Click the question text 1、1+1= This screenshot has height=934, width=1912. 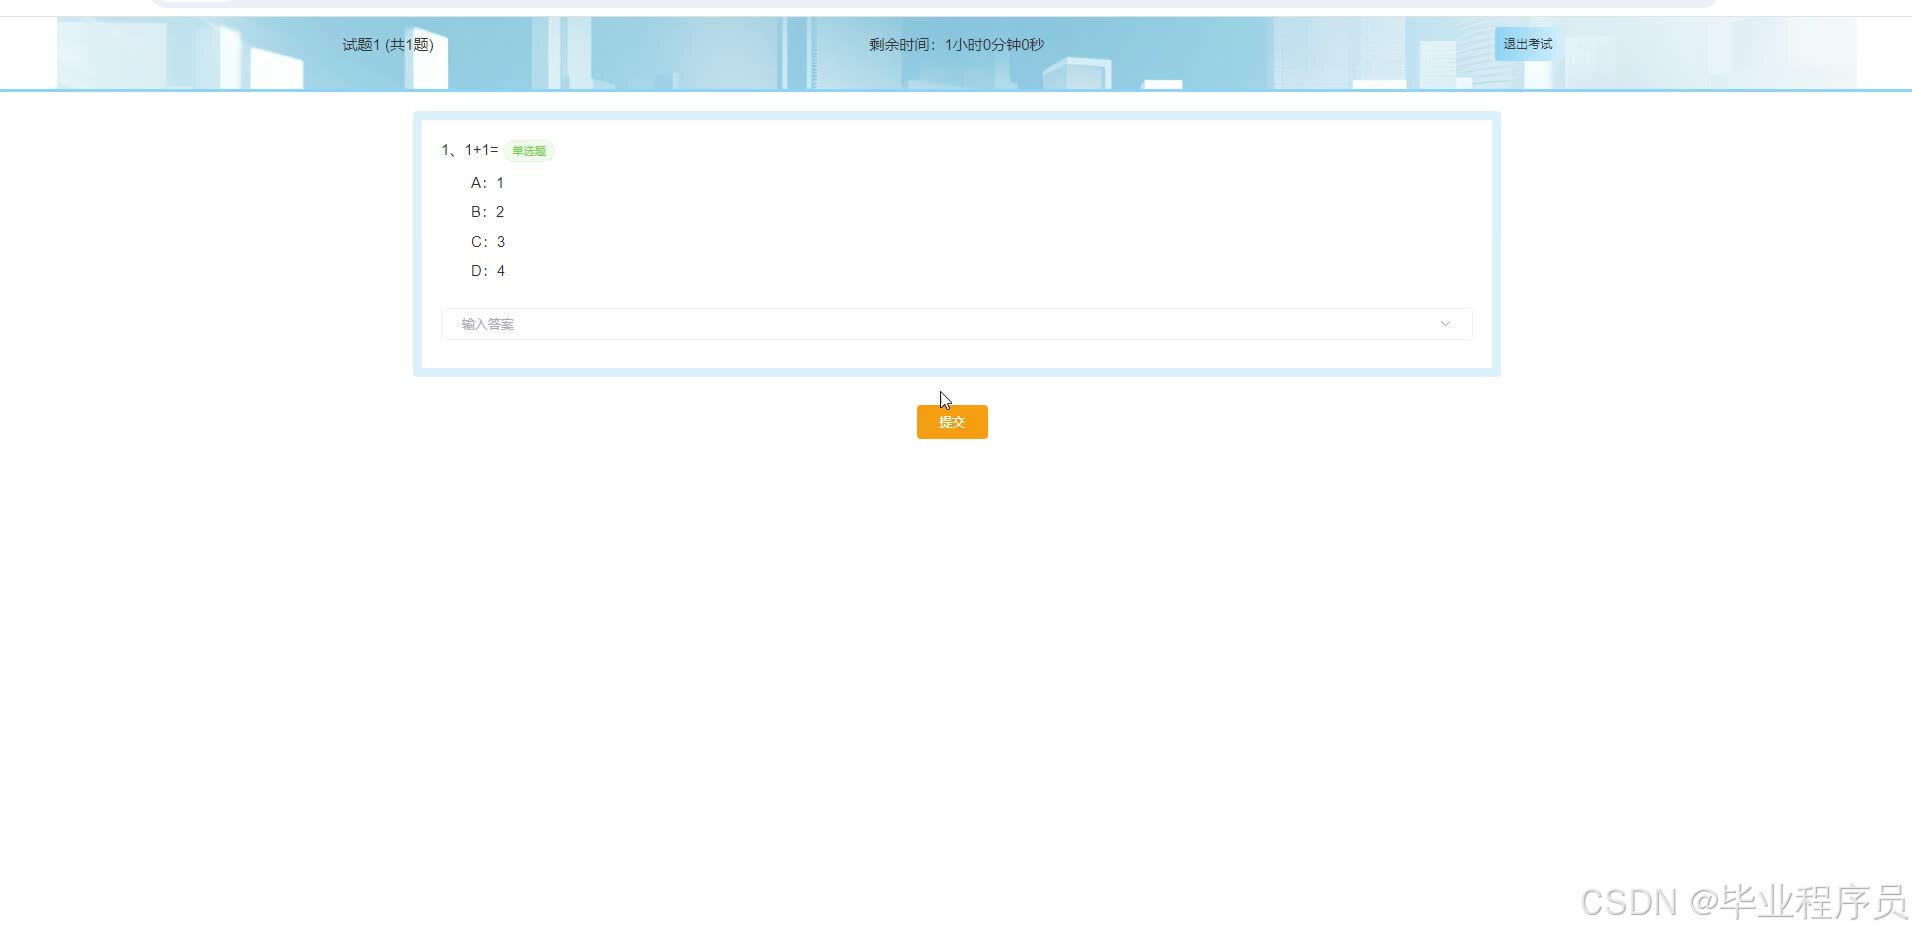click(x=469, y=150)
